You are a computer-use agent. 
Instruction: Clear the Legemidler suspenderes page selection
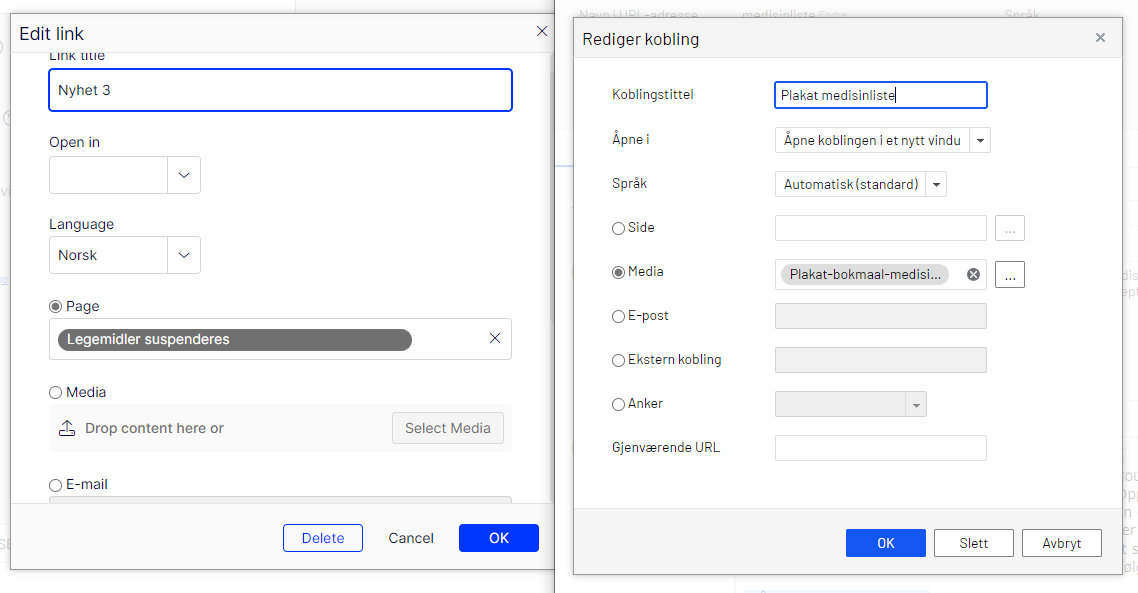pyautogui.click(x=494, y=339)
